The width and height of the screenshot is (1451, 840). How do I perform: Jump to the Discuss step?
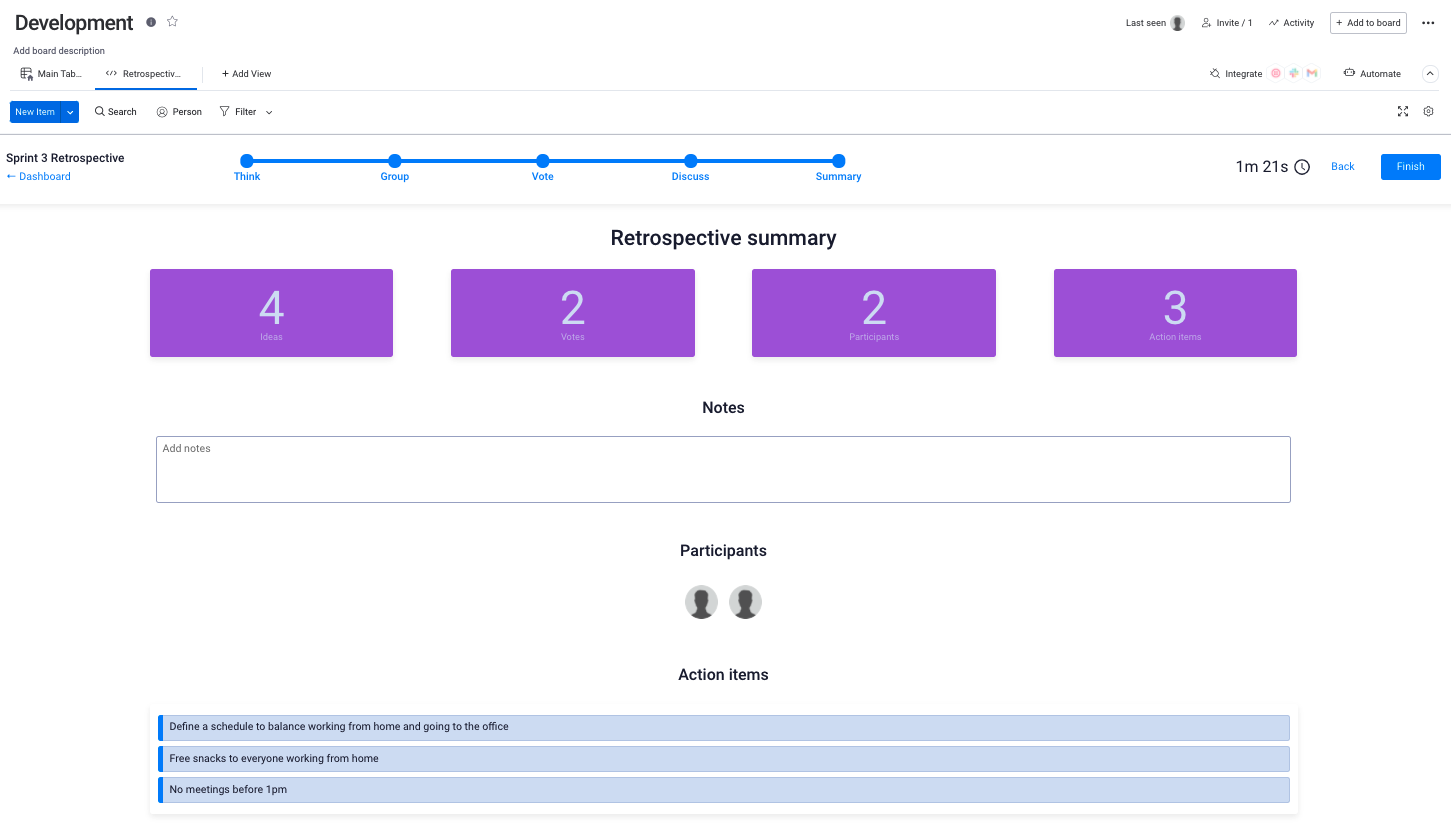click(x=690, y=161)
